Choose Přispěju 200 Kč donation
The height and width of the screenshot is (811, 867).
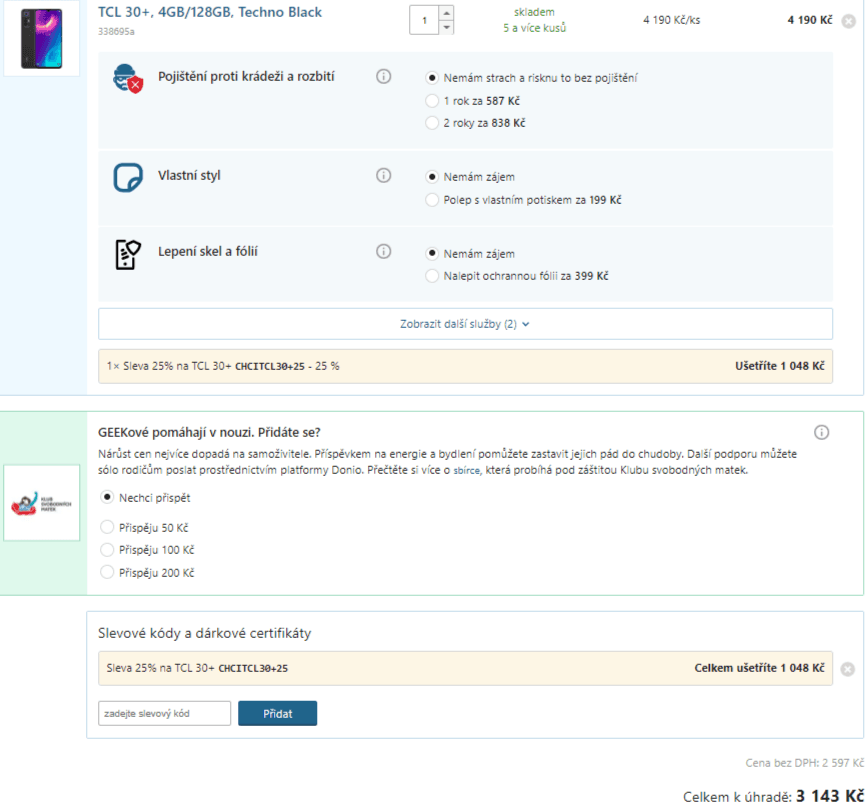(x=107, y=572)
